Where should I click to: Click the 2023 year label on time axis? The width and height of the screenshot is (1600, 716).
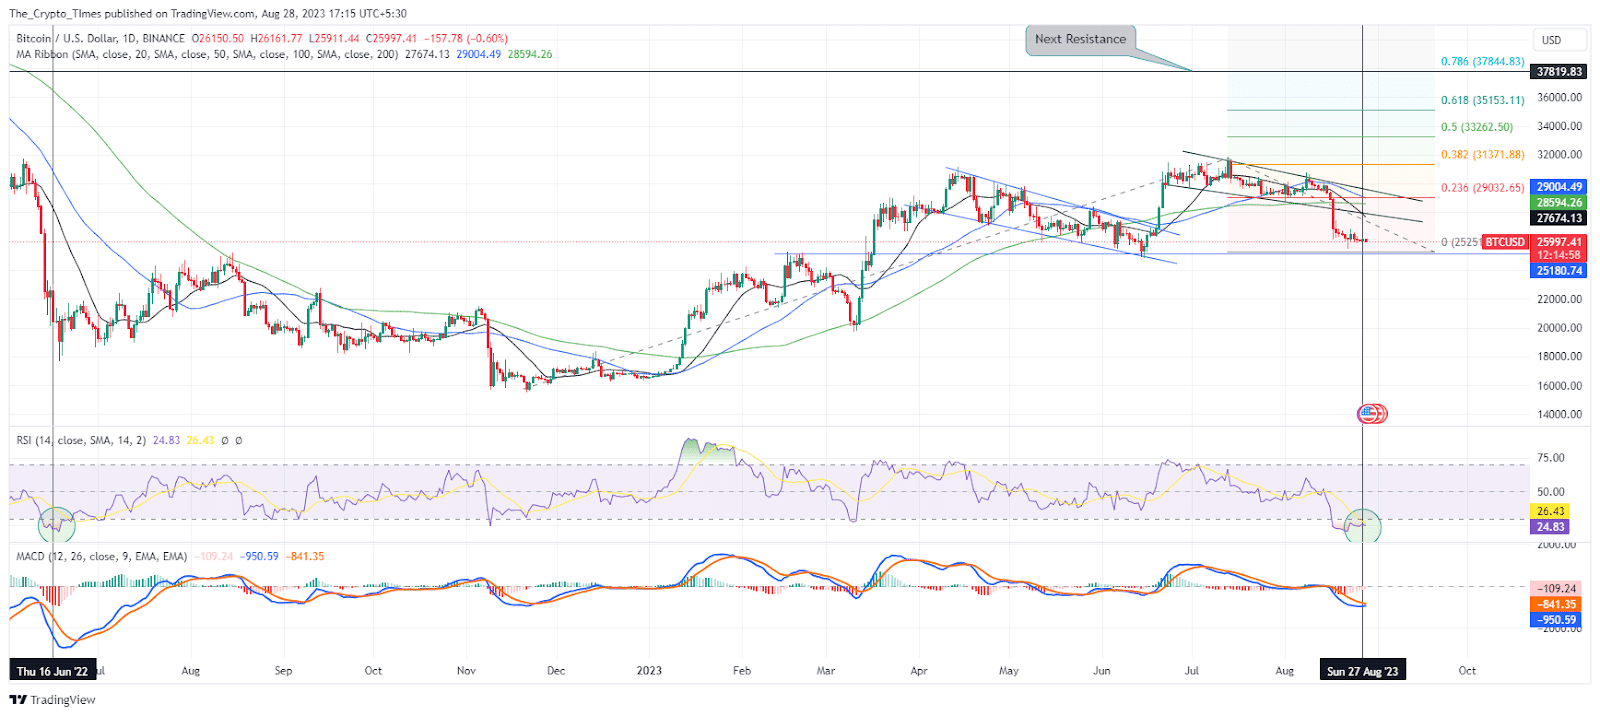pos(649,671)
